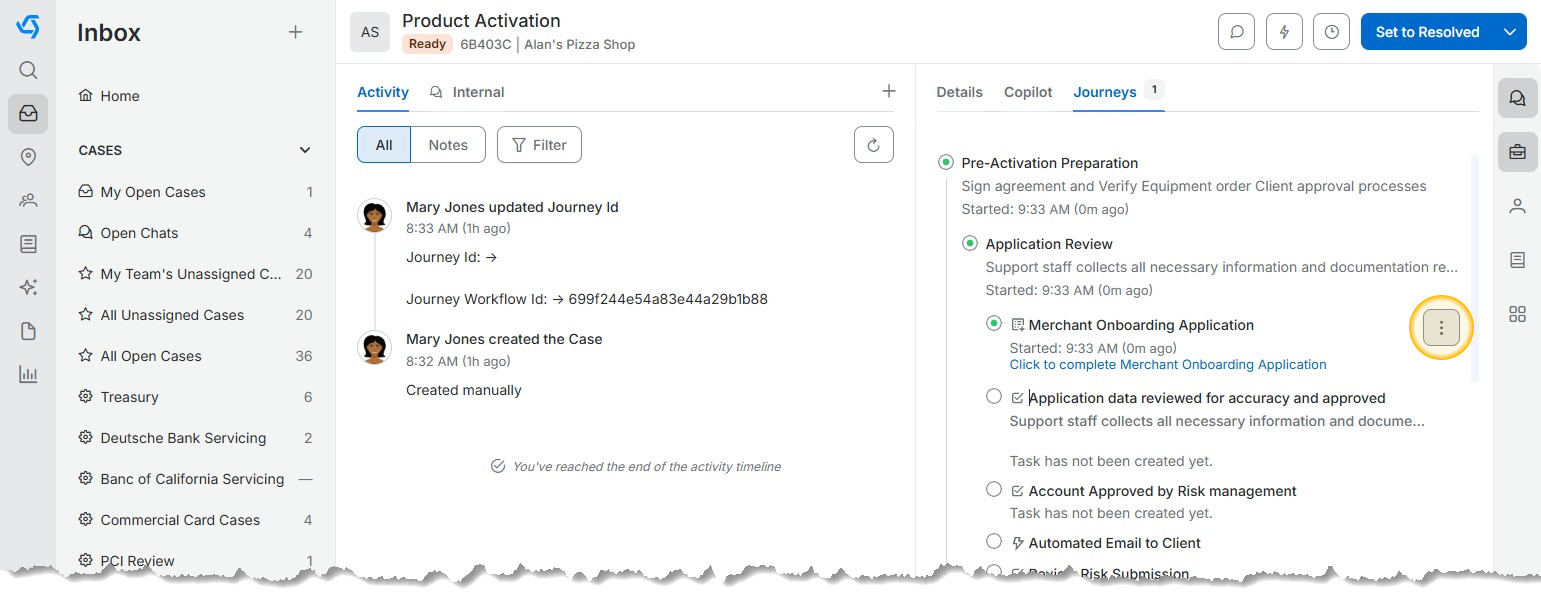Screen dimensions: 1541x592
Task: Refresh the activity timeline
Action: (873, 145)
